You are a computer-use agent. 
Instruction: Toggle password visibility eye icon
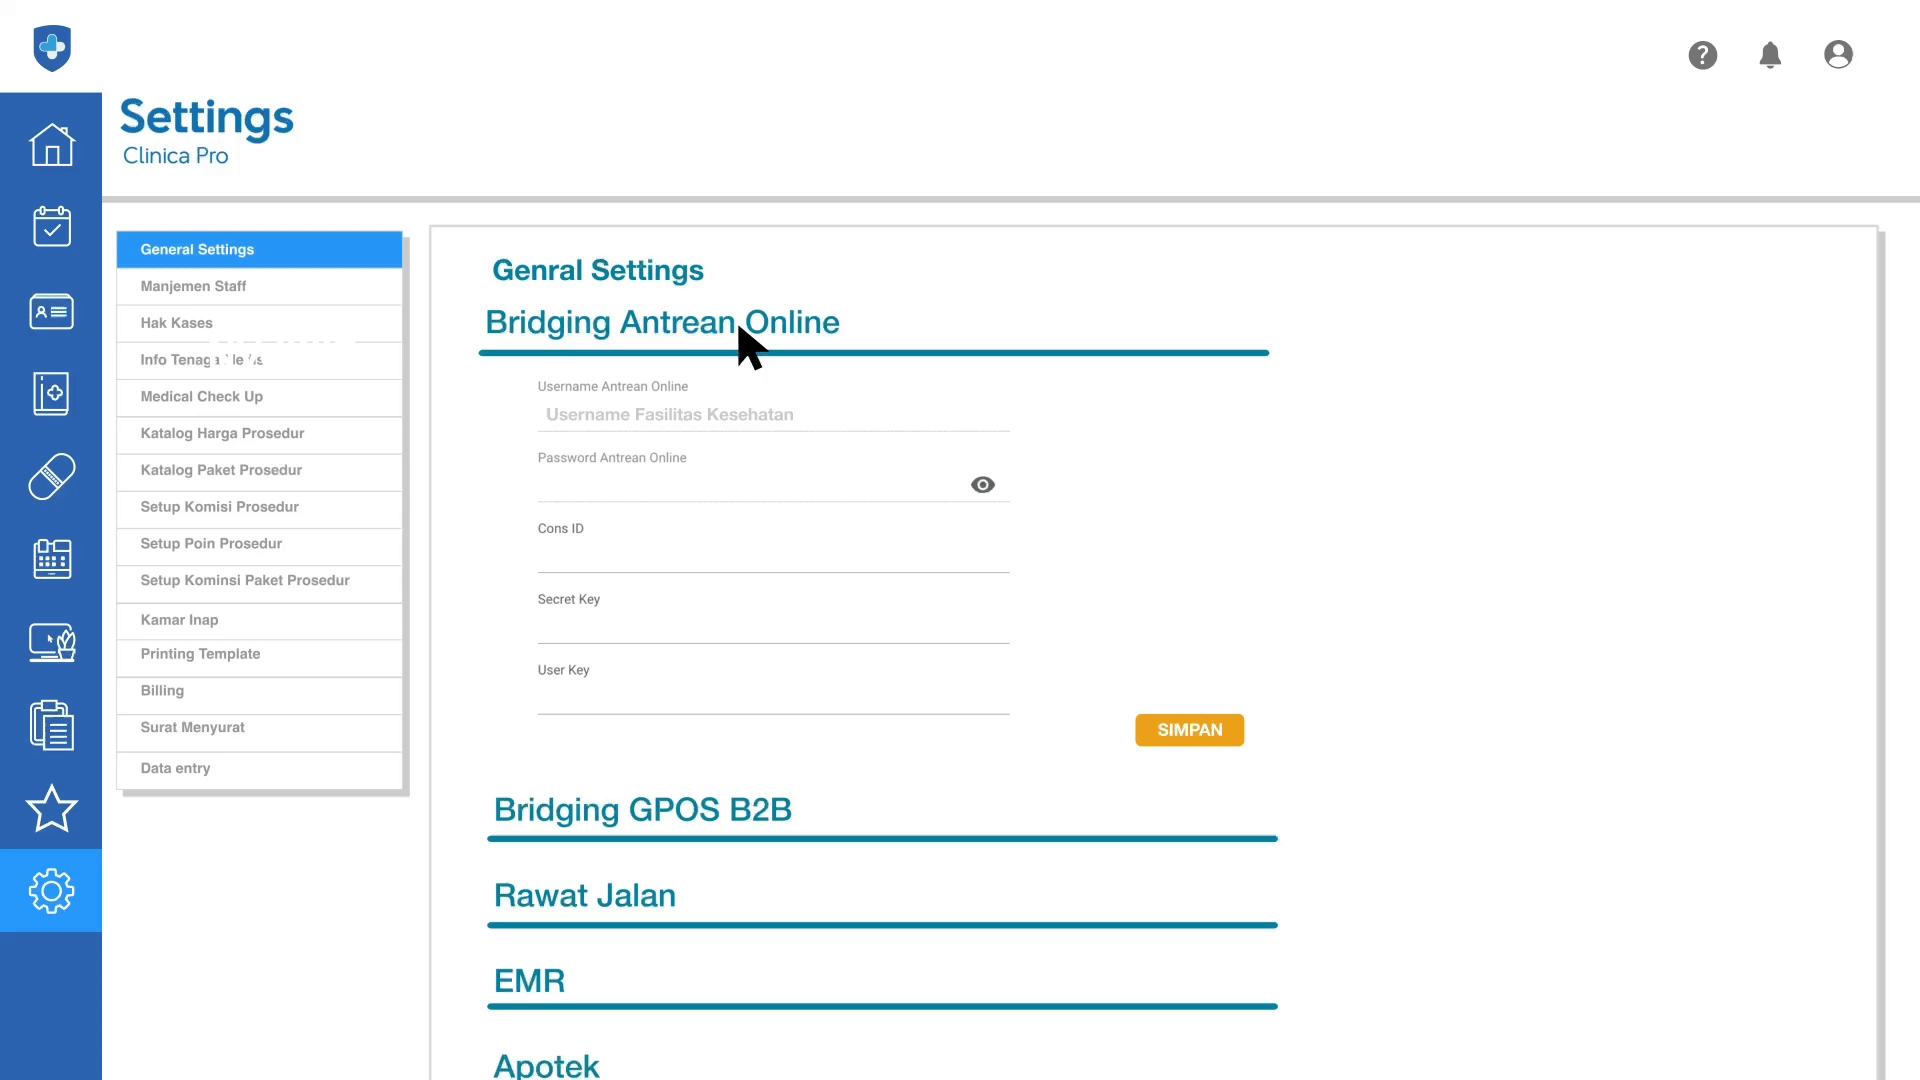[982, 485]
